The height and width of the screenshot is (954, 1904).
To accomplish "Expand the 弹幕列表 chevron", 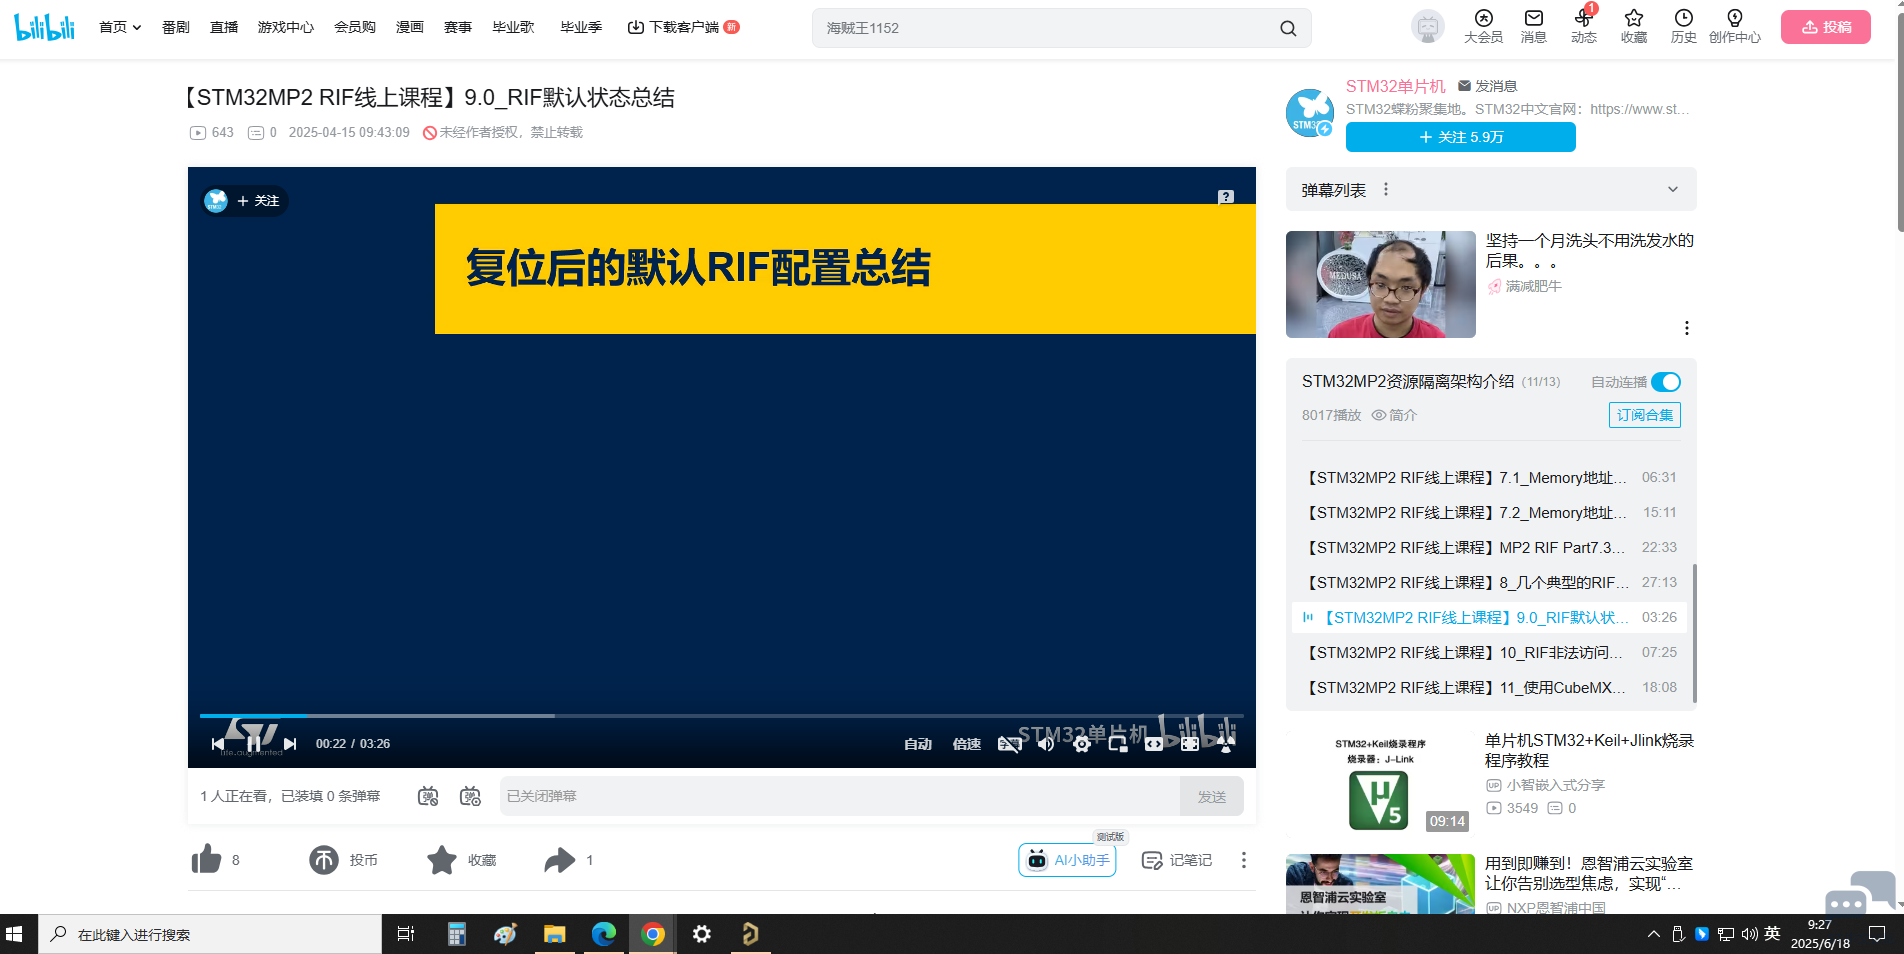I will pos(1673,189).
